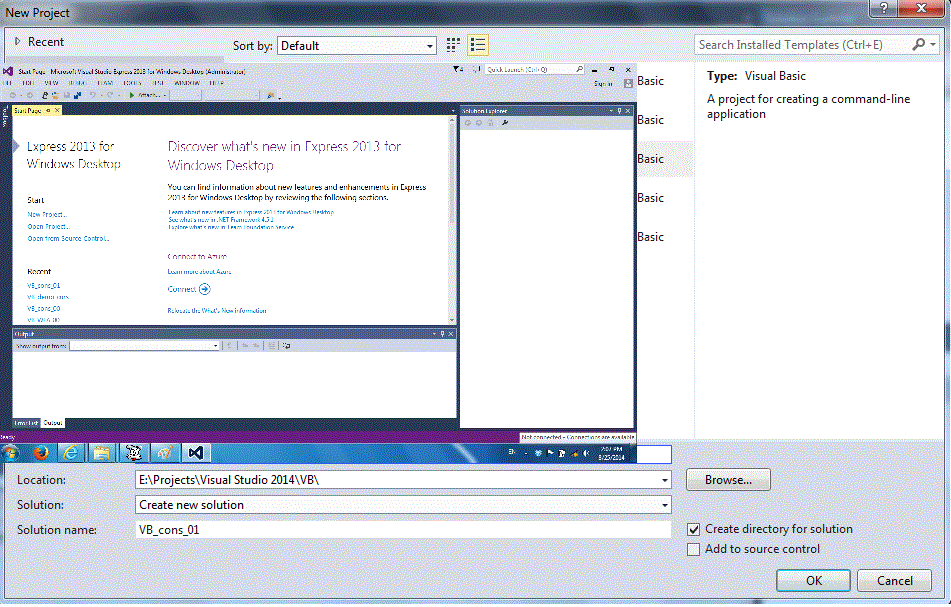Uncheck Create directory for solution

coord(694,529)
